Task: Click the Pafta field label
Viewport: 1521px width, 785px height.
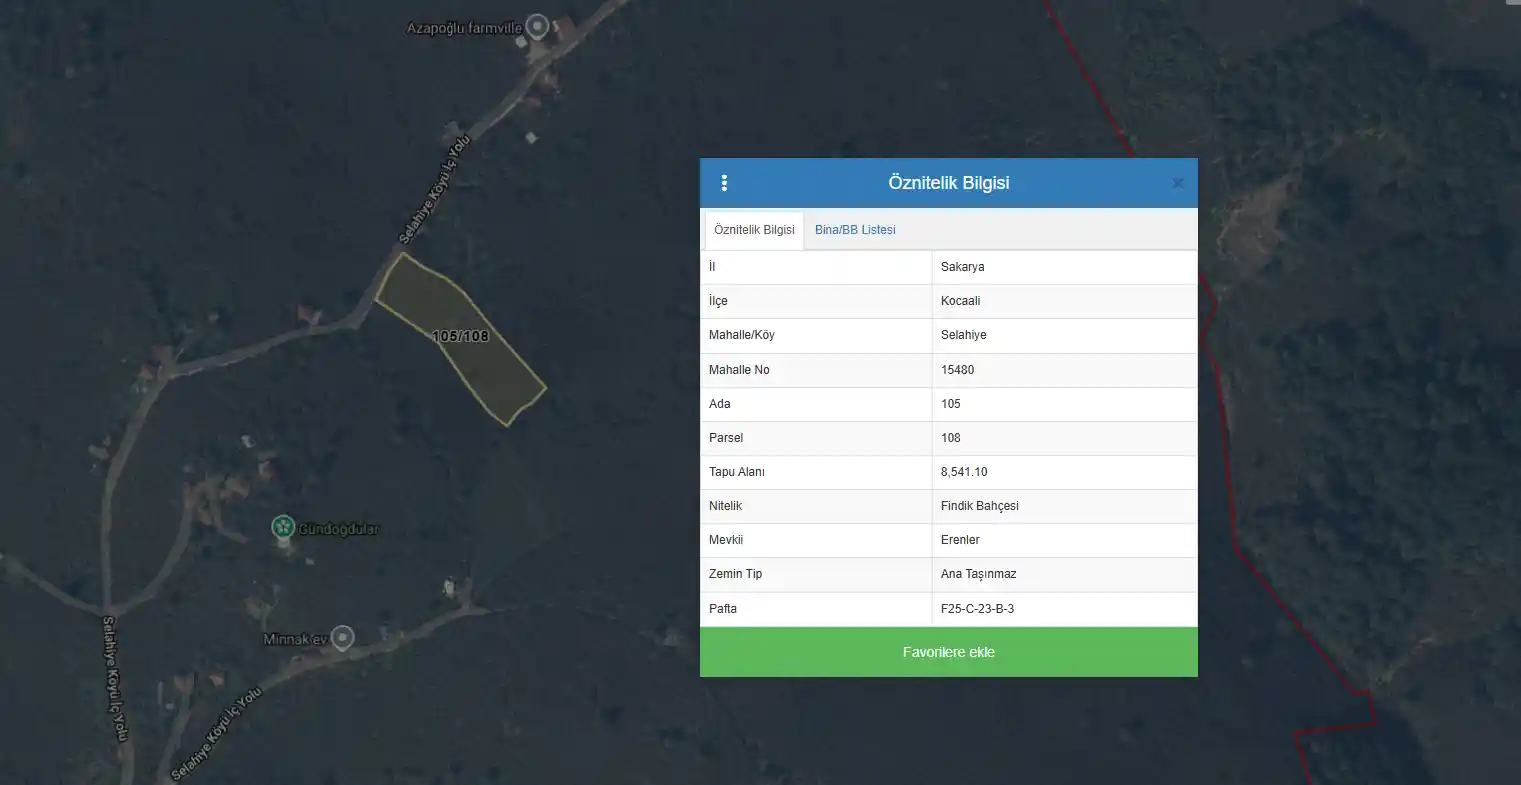Action: click(723, 609)
